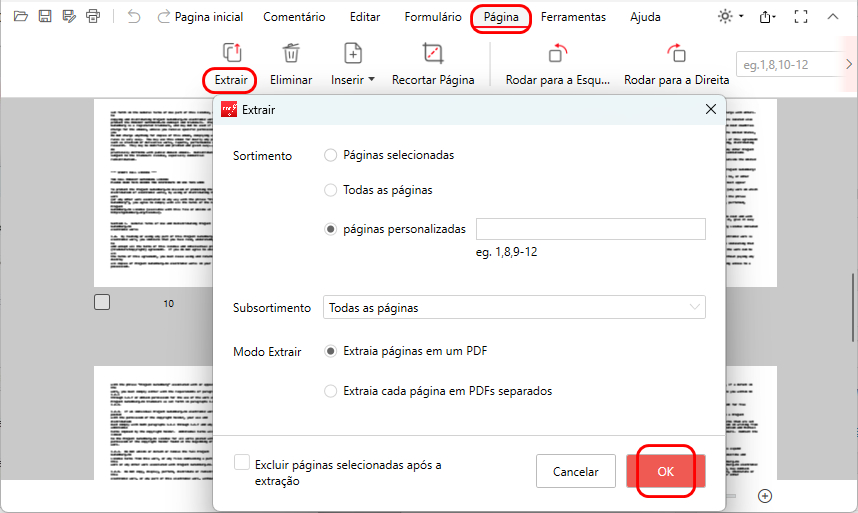
Task: Switch to the Editar tab
Action: pos(365,17)
